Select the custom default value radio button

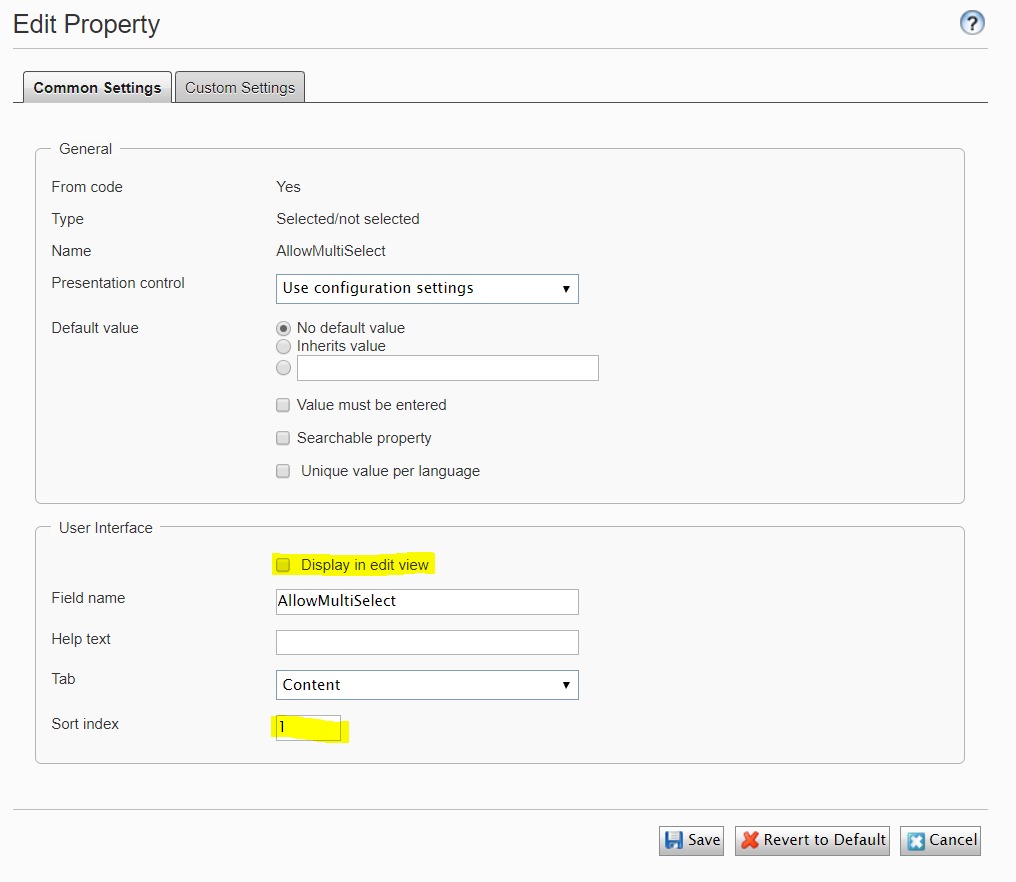284,368
